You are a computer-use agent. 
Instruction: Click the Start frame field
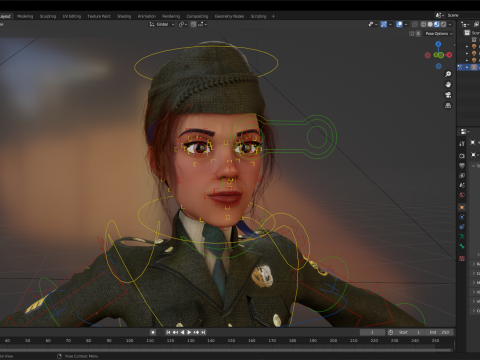click(410, 332)
